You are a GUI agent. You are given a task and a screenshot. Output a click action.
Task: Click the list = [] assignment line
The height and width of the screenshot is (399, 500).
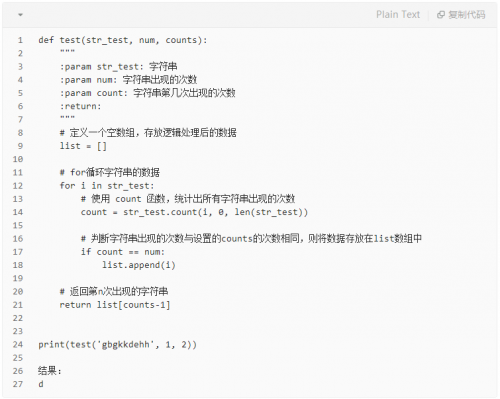(83, 146)
